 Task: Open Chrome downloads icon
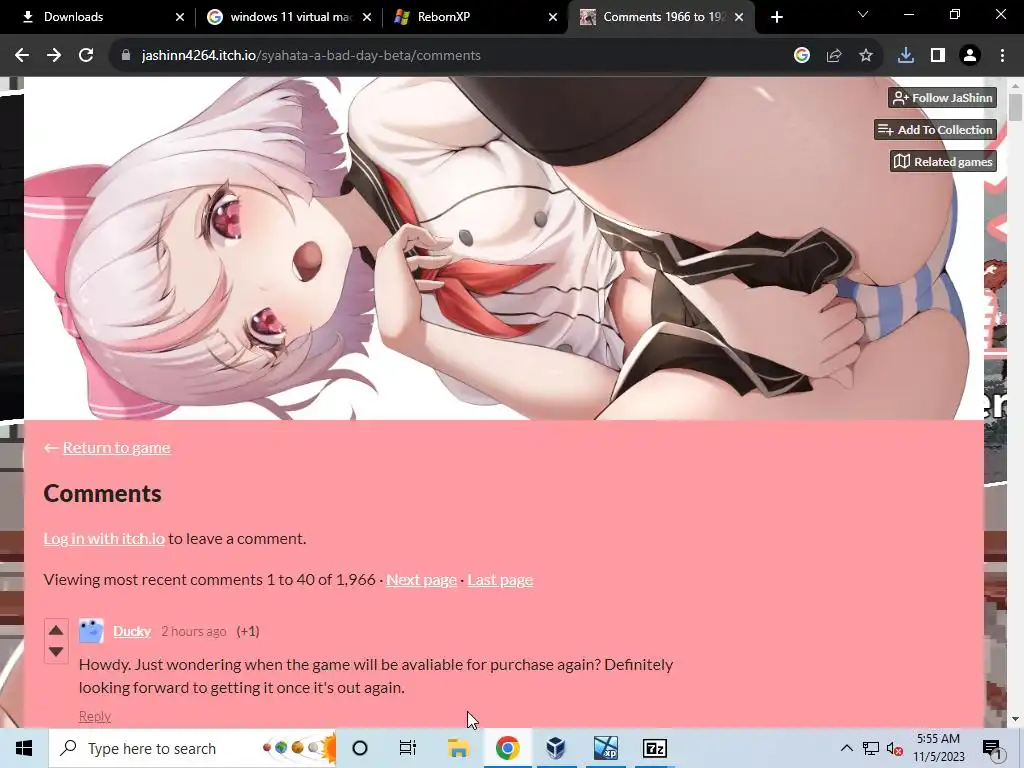(906, 56)
